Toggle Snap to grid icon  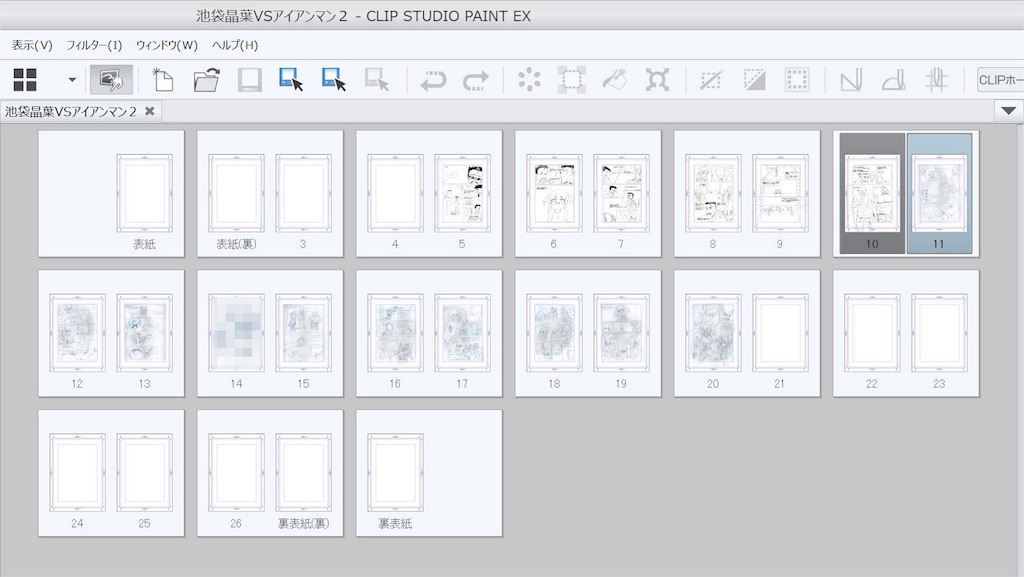click(x=936, y=80)
